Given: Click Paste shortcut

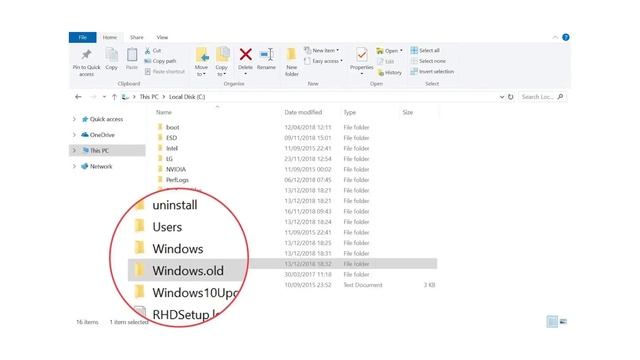Looking at the screenshot, I should point(164,71).
